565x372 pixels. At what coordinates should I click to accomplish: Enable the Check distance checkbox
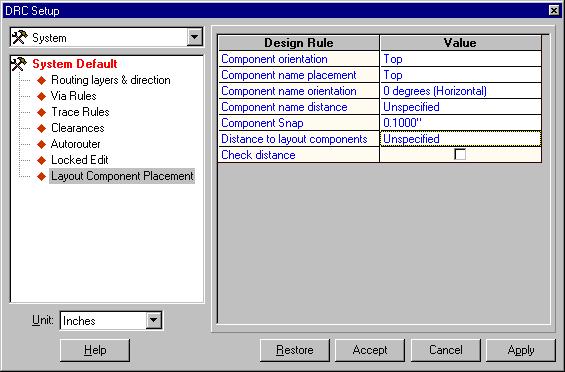tap(460, 154)
